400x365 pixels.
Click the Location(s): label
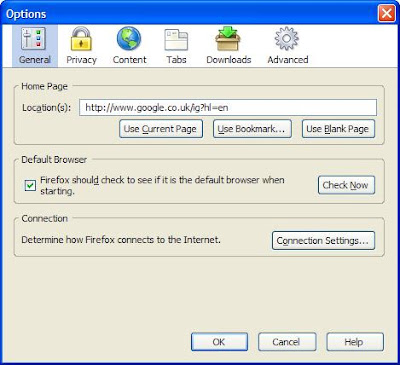(46, 108)
